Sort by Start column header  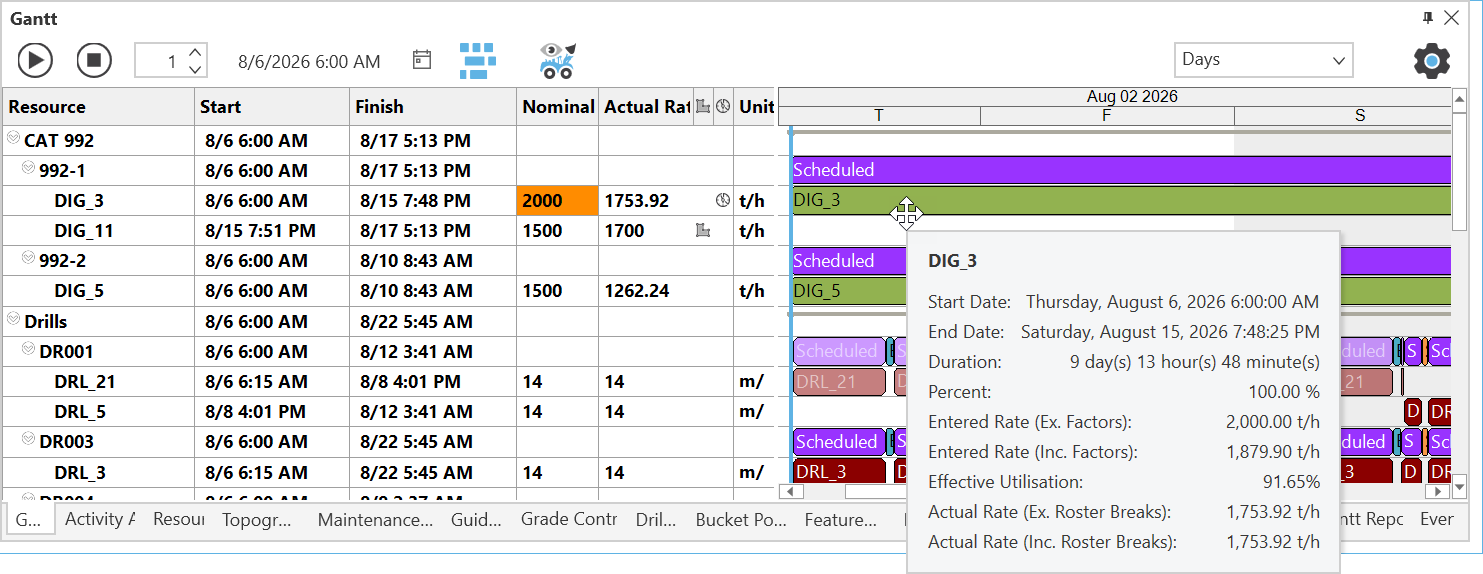click(x=272, y=107)
